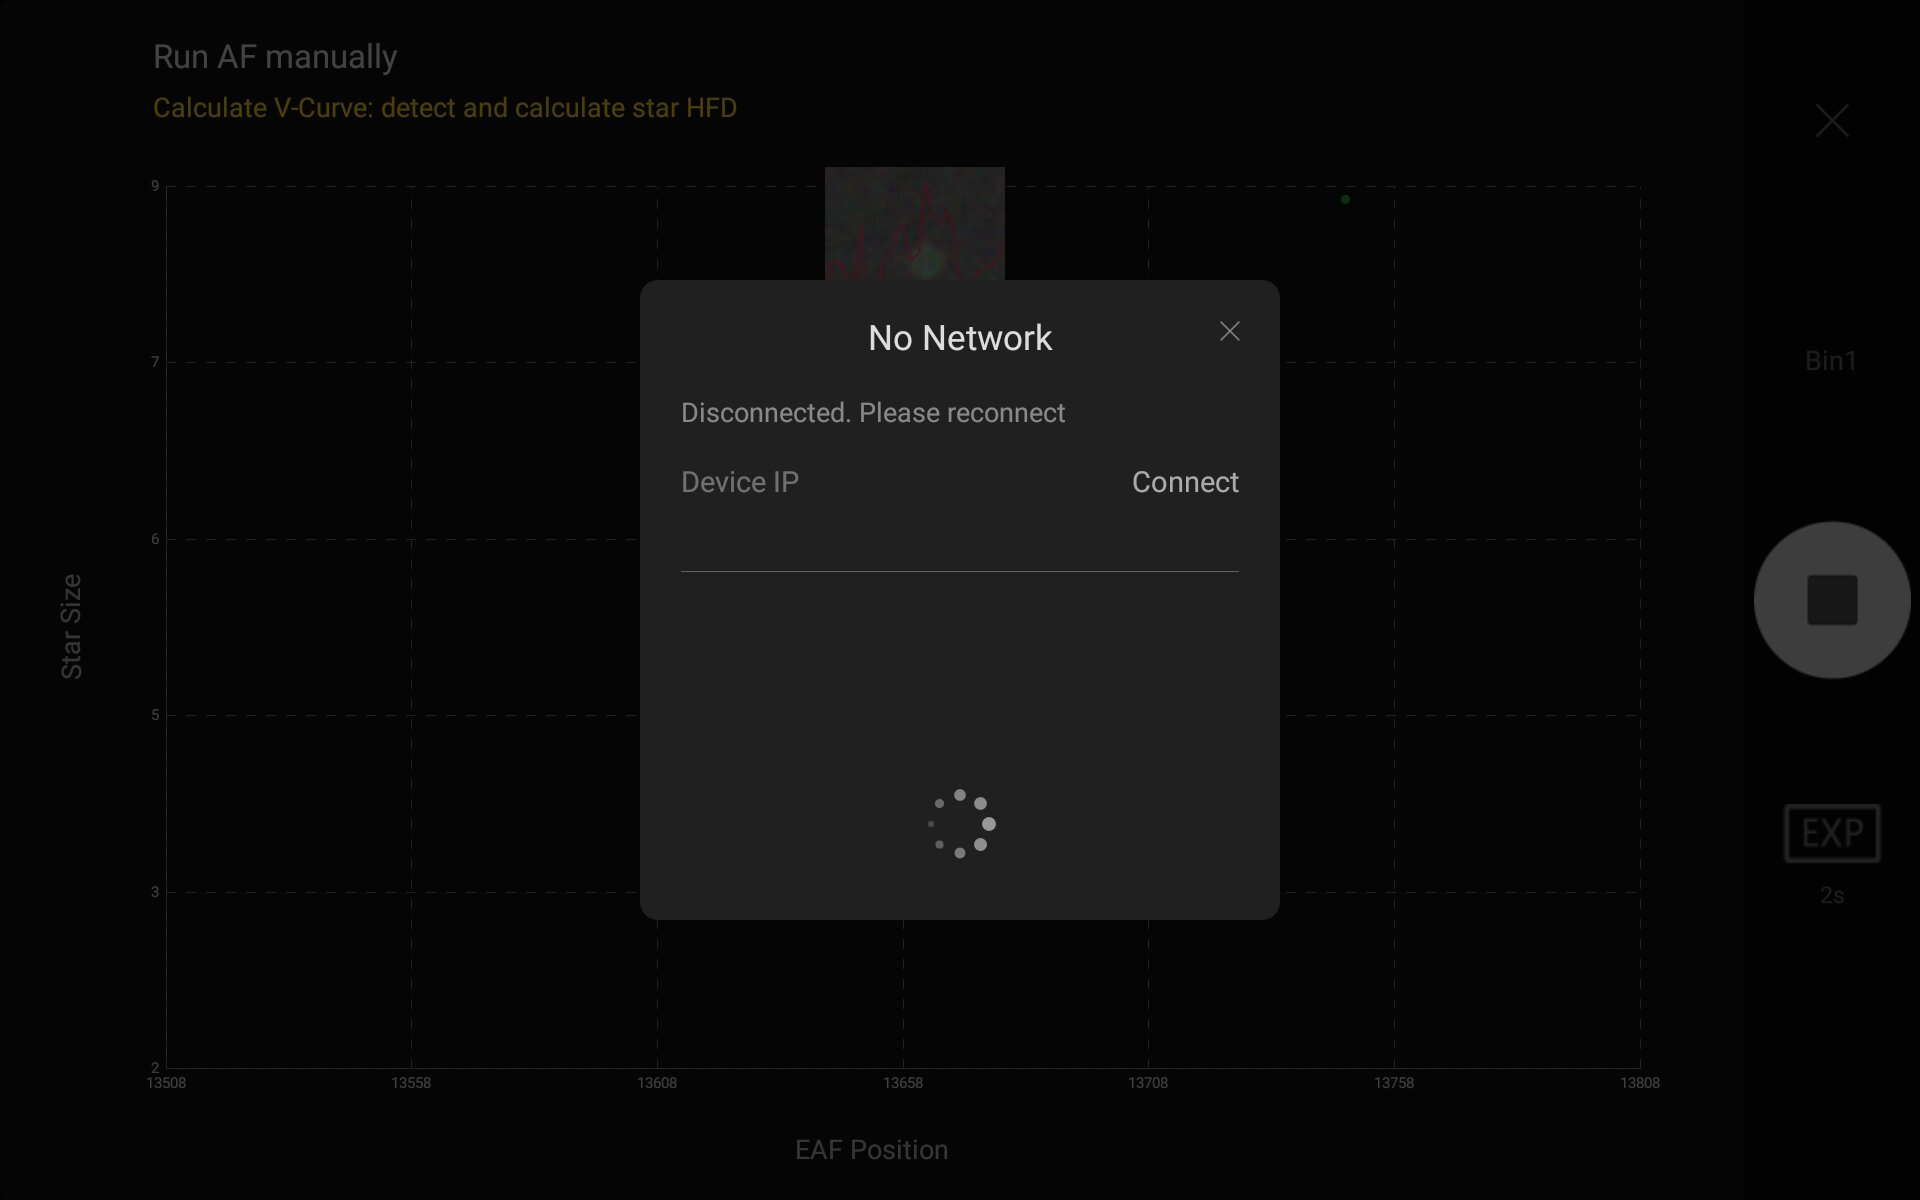1920x1200 pixels.
Task: Select the 2s exposure time label
Action: click(1831, 895)
